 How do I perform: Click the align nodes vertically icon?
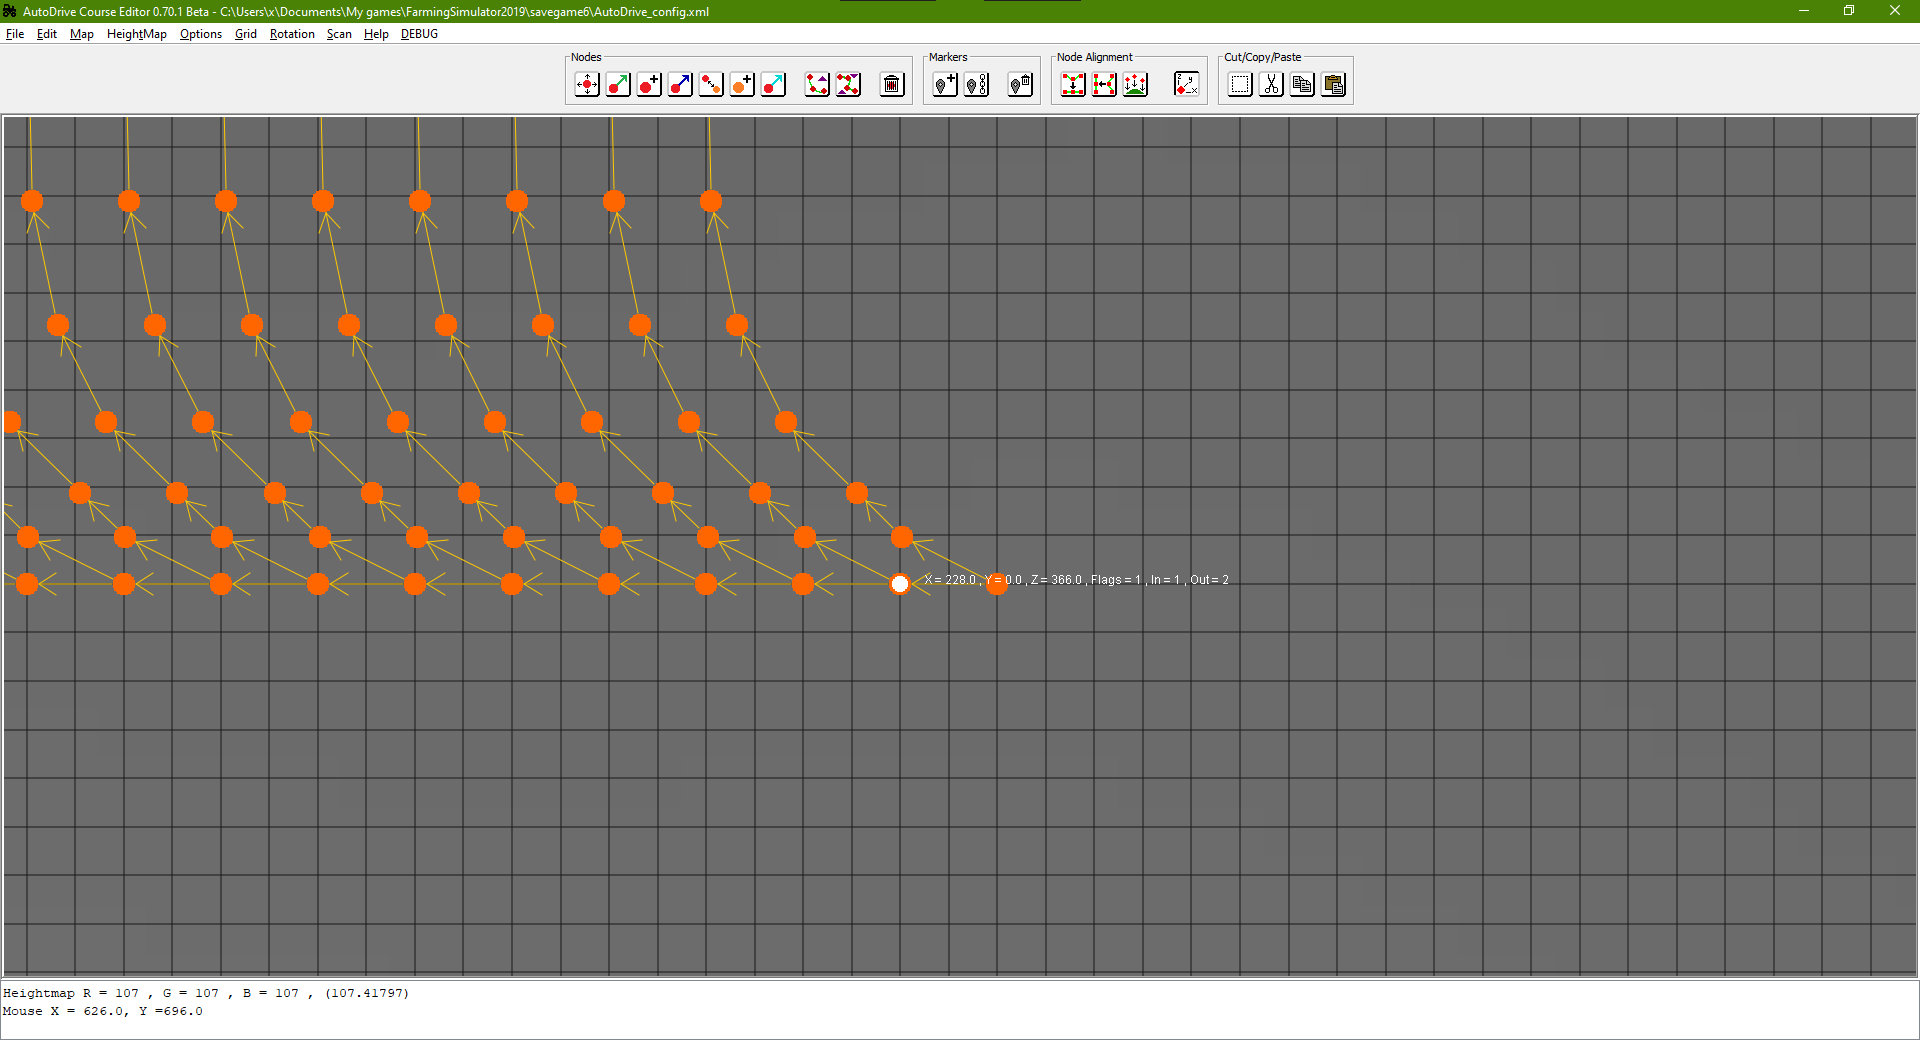point(1073,85)
